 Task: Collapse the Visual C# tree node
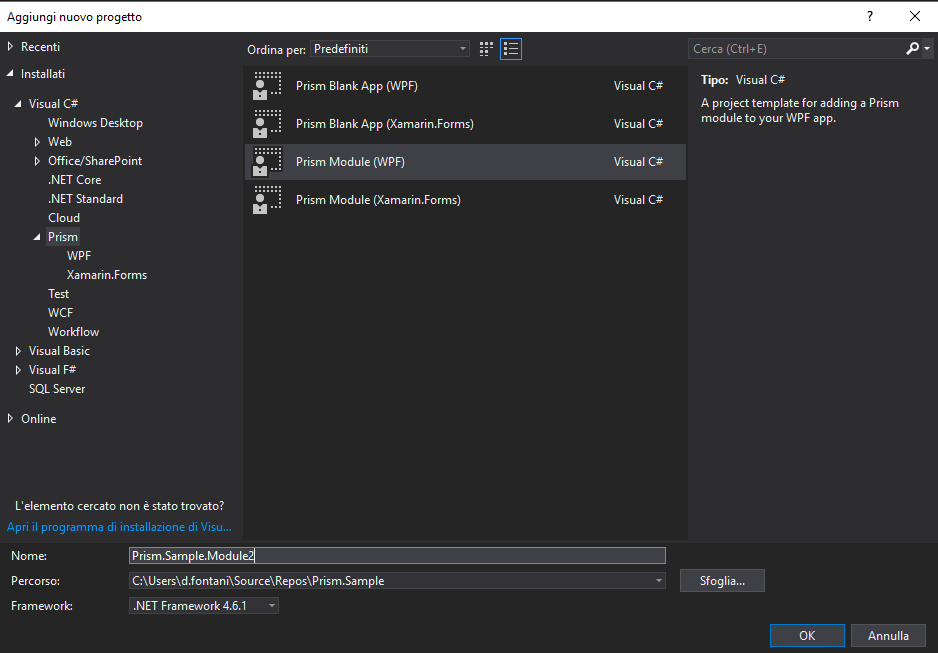(18, 103)
